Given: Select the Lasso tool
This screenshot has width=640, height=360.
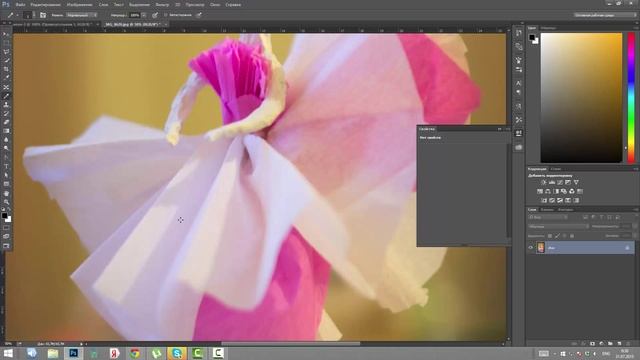Looking at the screenshot, I should tap(6, 52).
